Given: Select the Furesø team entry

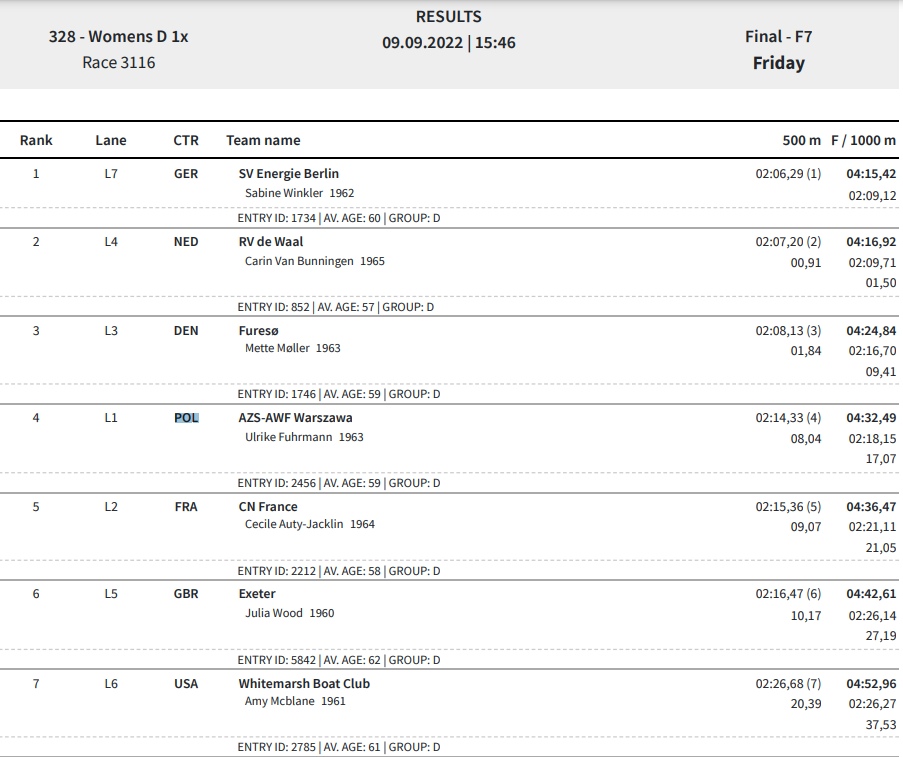Looking at the screenshot, I should [259, 331].
